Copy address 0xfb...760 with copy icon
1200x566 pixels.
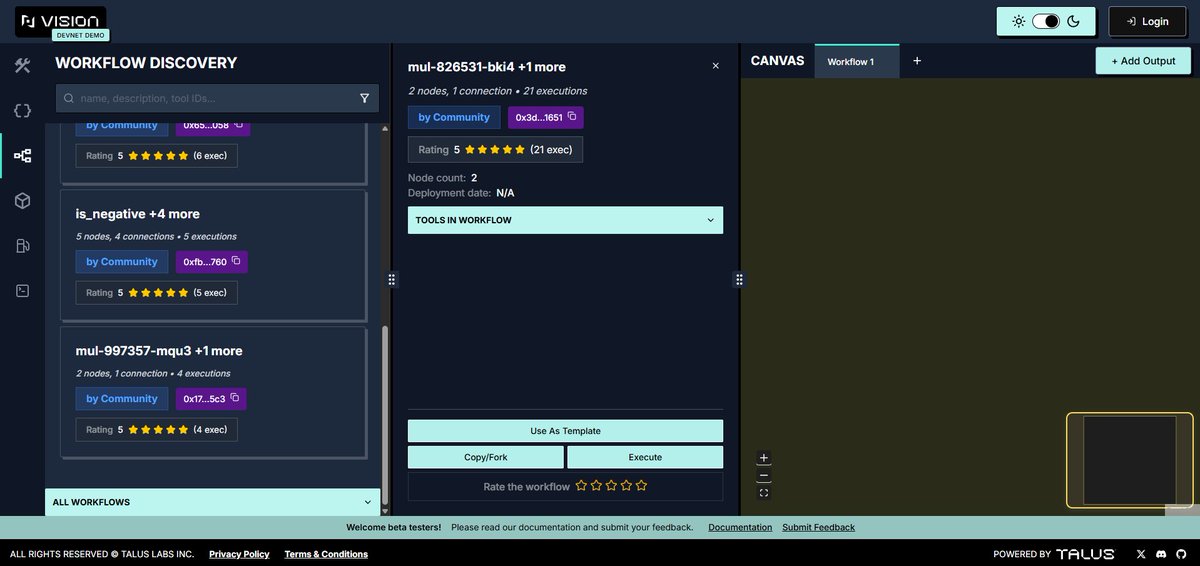pyautogui.click(x=236, y=261)
